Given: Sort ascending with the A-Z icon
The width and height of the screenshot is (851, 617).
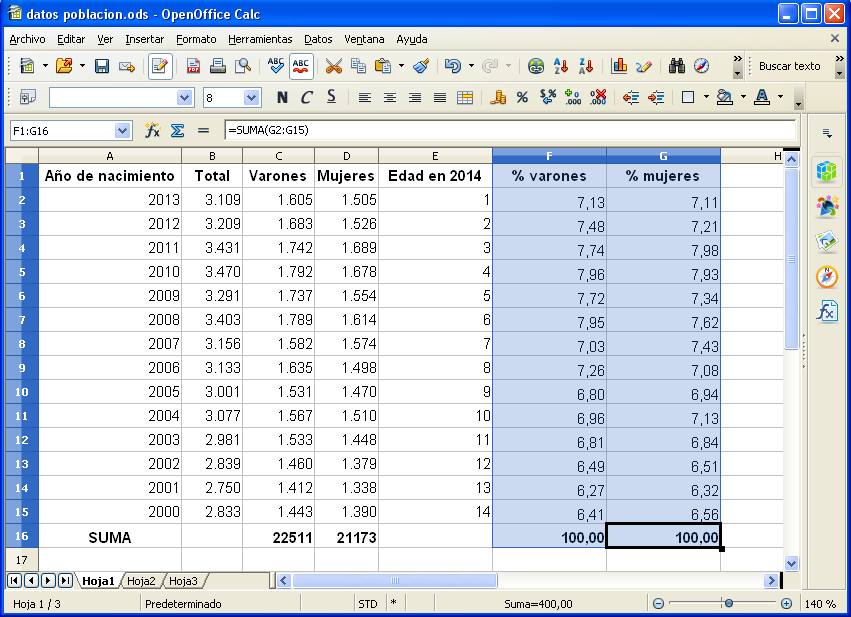Looking at the screenshot, I should click(561, 66).
